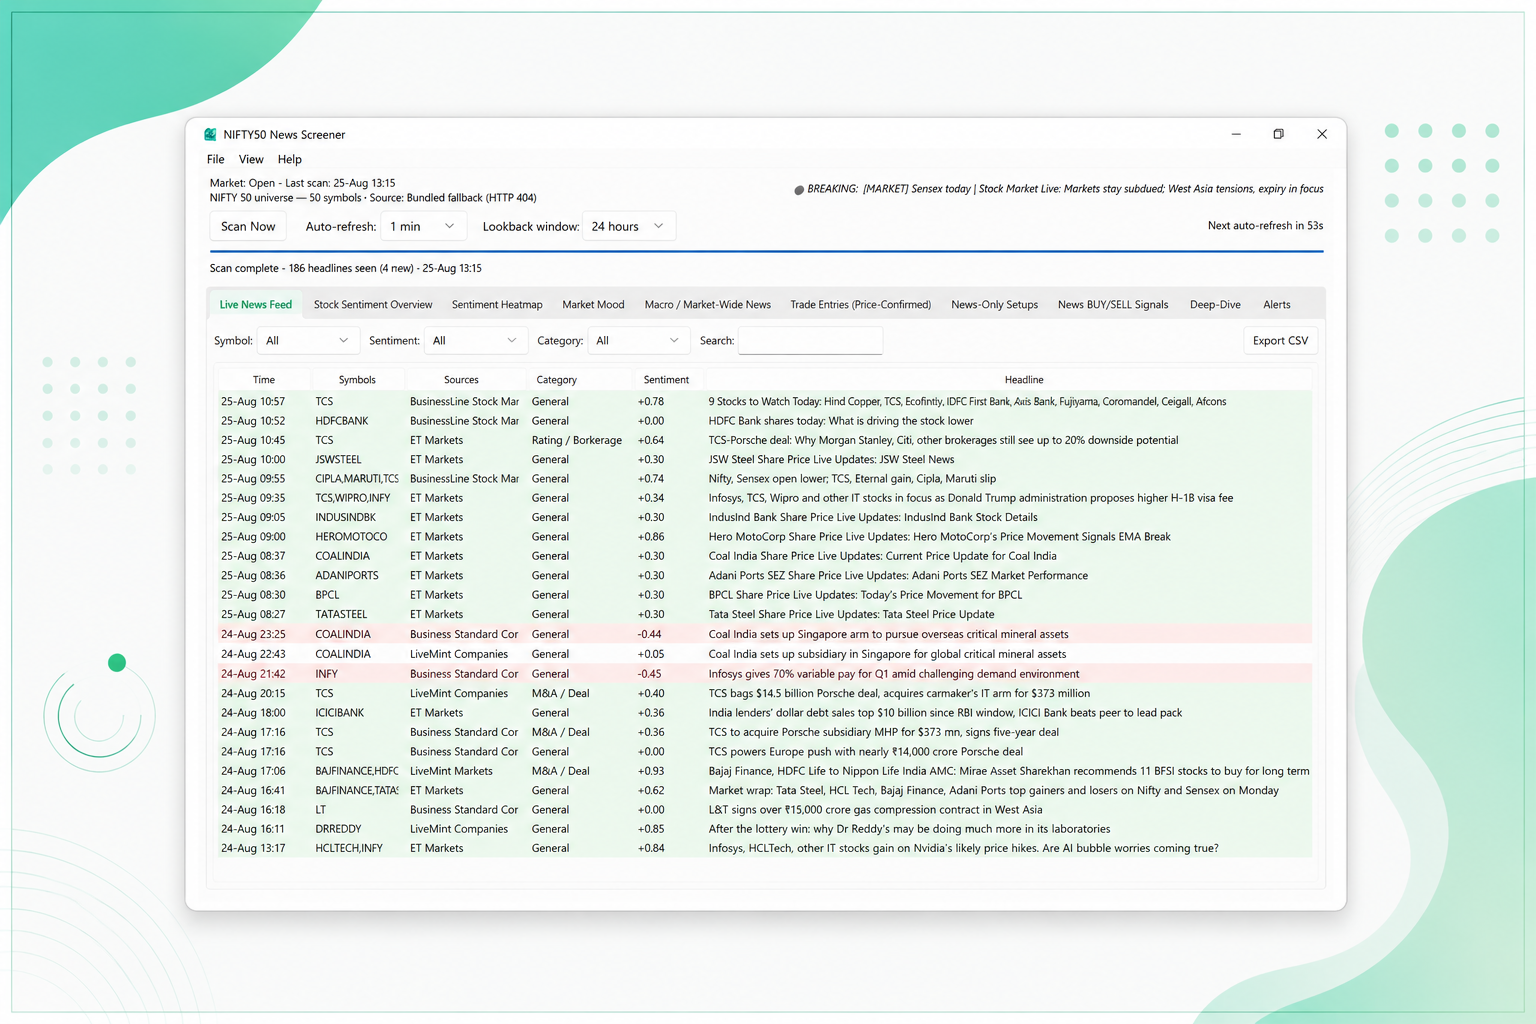Select 'Infosys gives 70% variable pay' headline
This screenshot has width=1536, height=1024.
point(893,674)
